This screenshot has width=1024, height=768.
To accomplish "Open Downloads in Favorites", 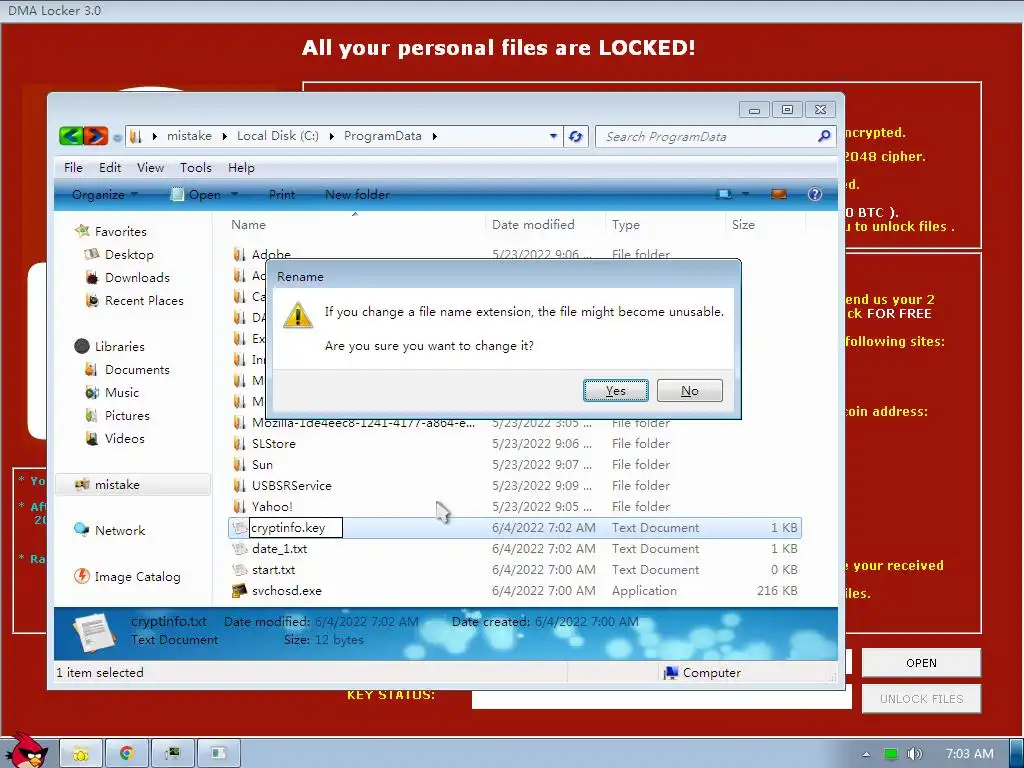I will 137,278.
